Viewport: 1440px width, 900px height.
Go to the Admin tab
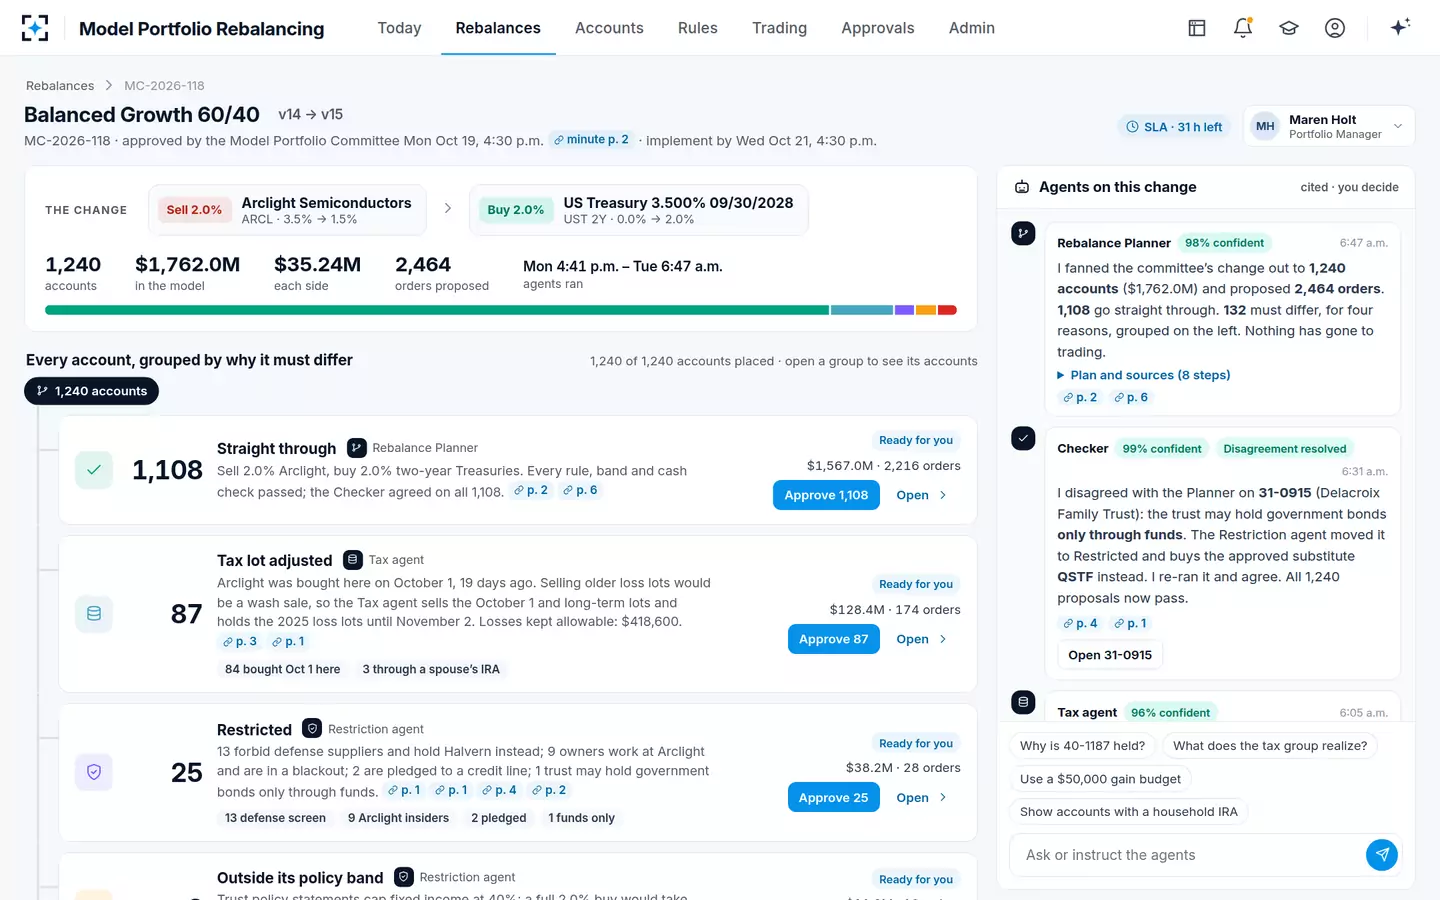[972, 28]
